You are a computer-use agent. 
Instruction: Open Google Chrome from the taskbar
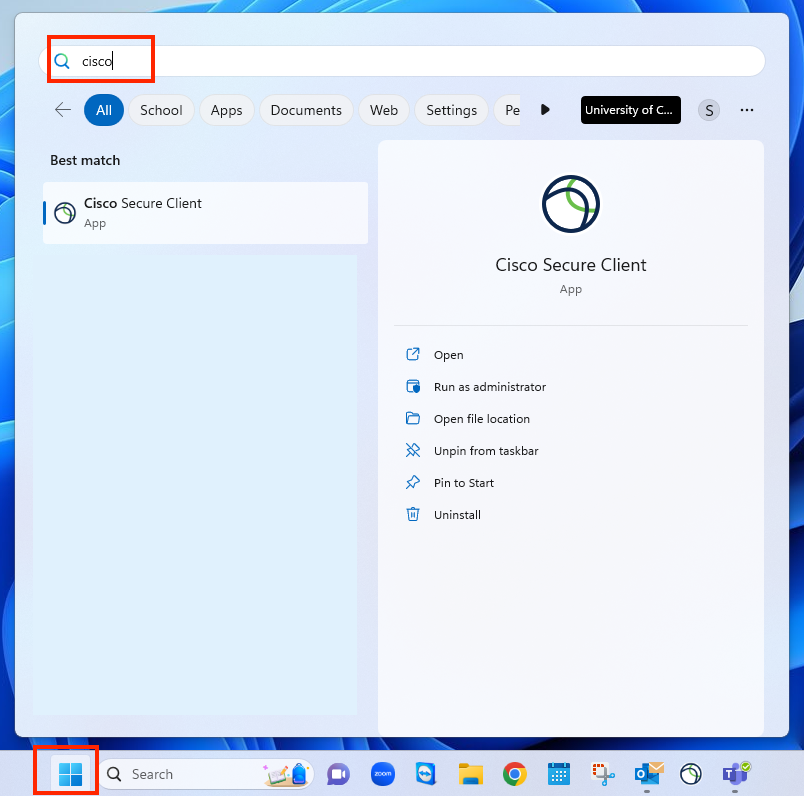point(514,774)
